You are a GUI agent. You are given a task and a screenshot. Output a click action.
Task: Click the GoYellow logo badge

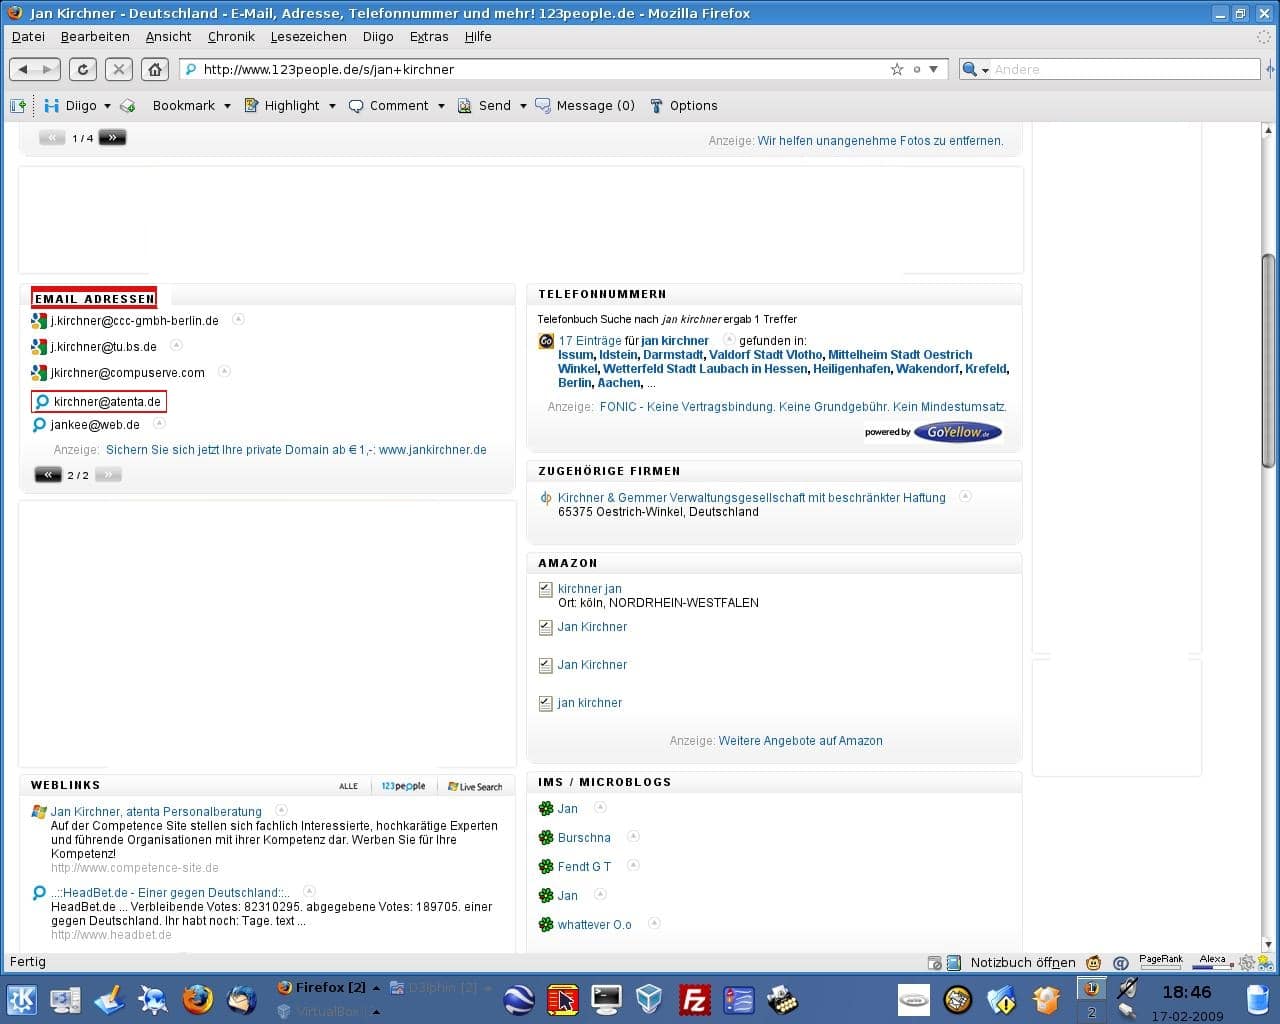pyautogui.click(x=958, y=432)
